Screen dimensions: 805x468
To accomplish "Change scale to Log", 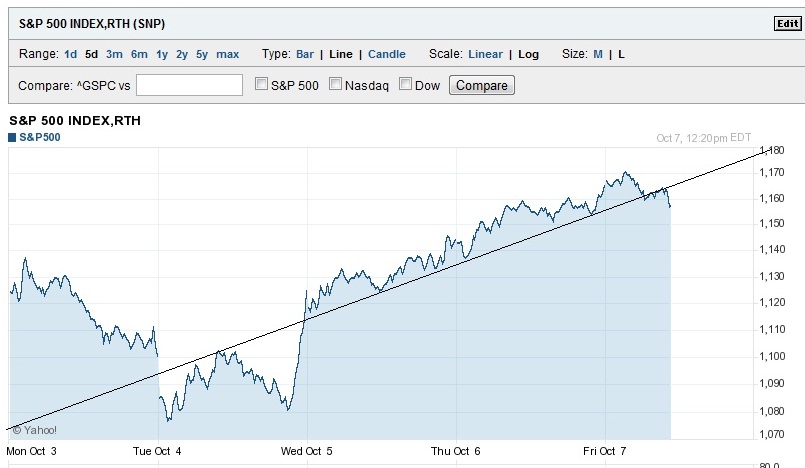I will coord(528,54).
